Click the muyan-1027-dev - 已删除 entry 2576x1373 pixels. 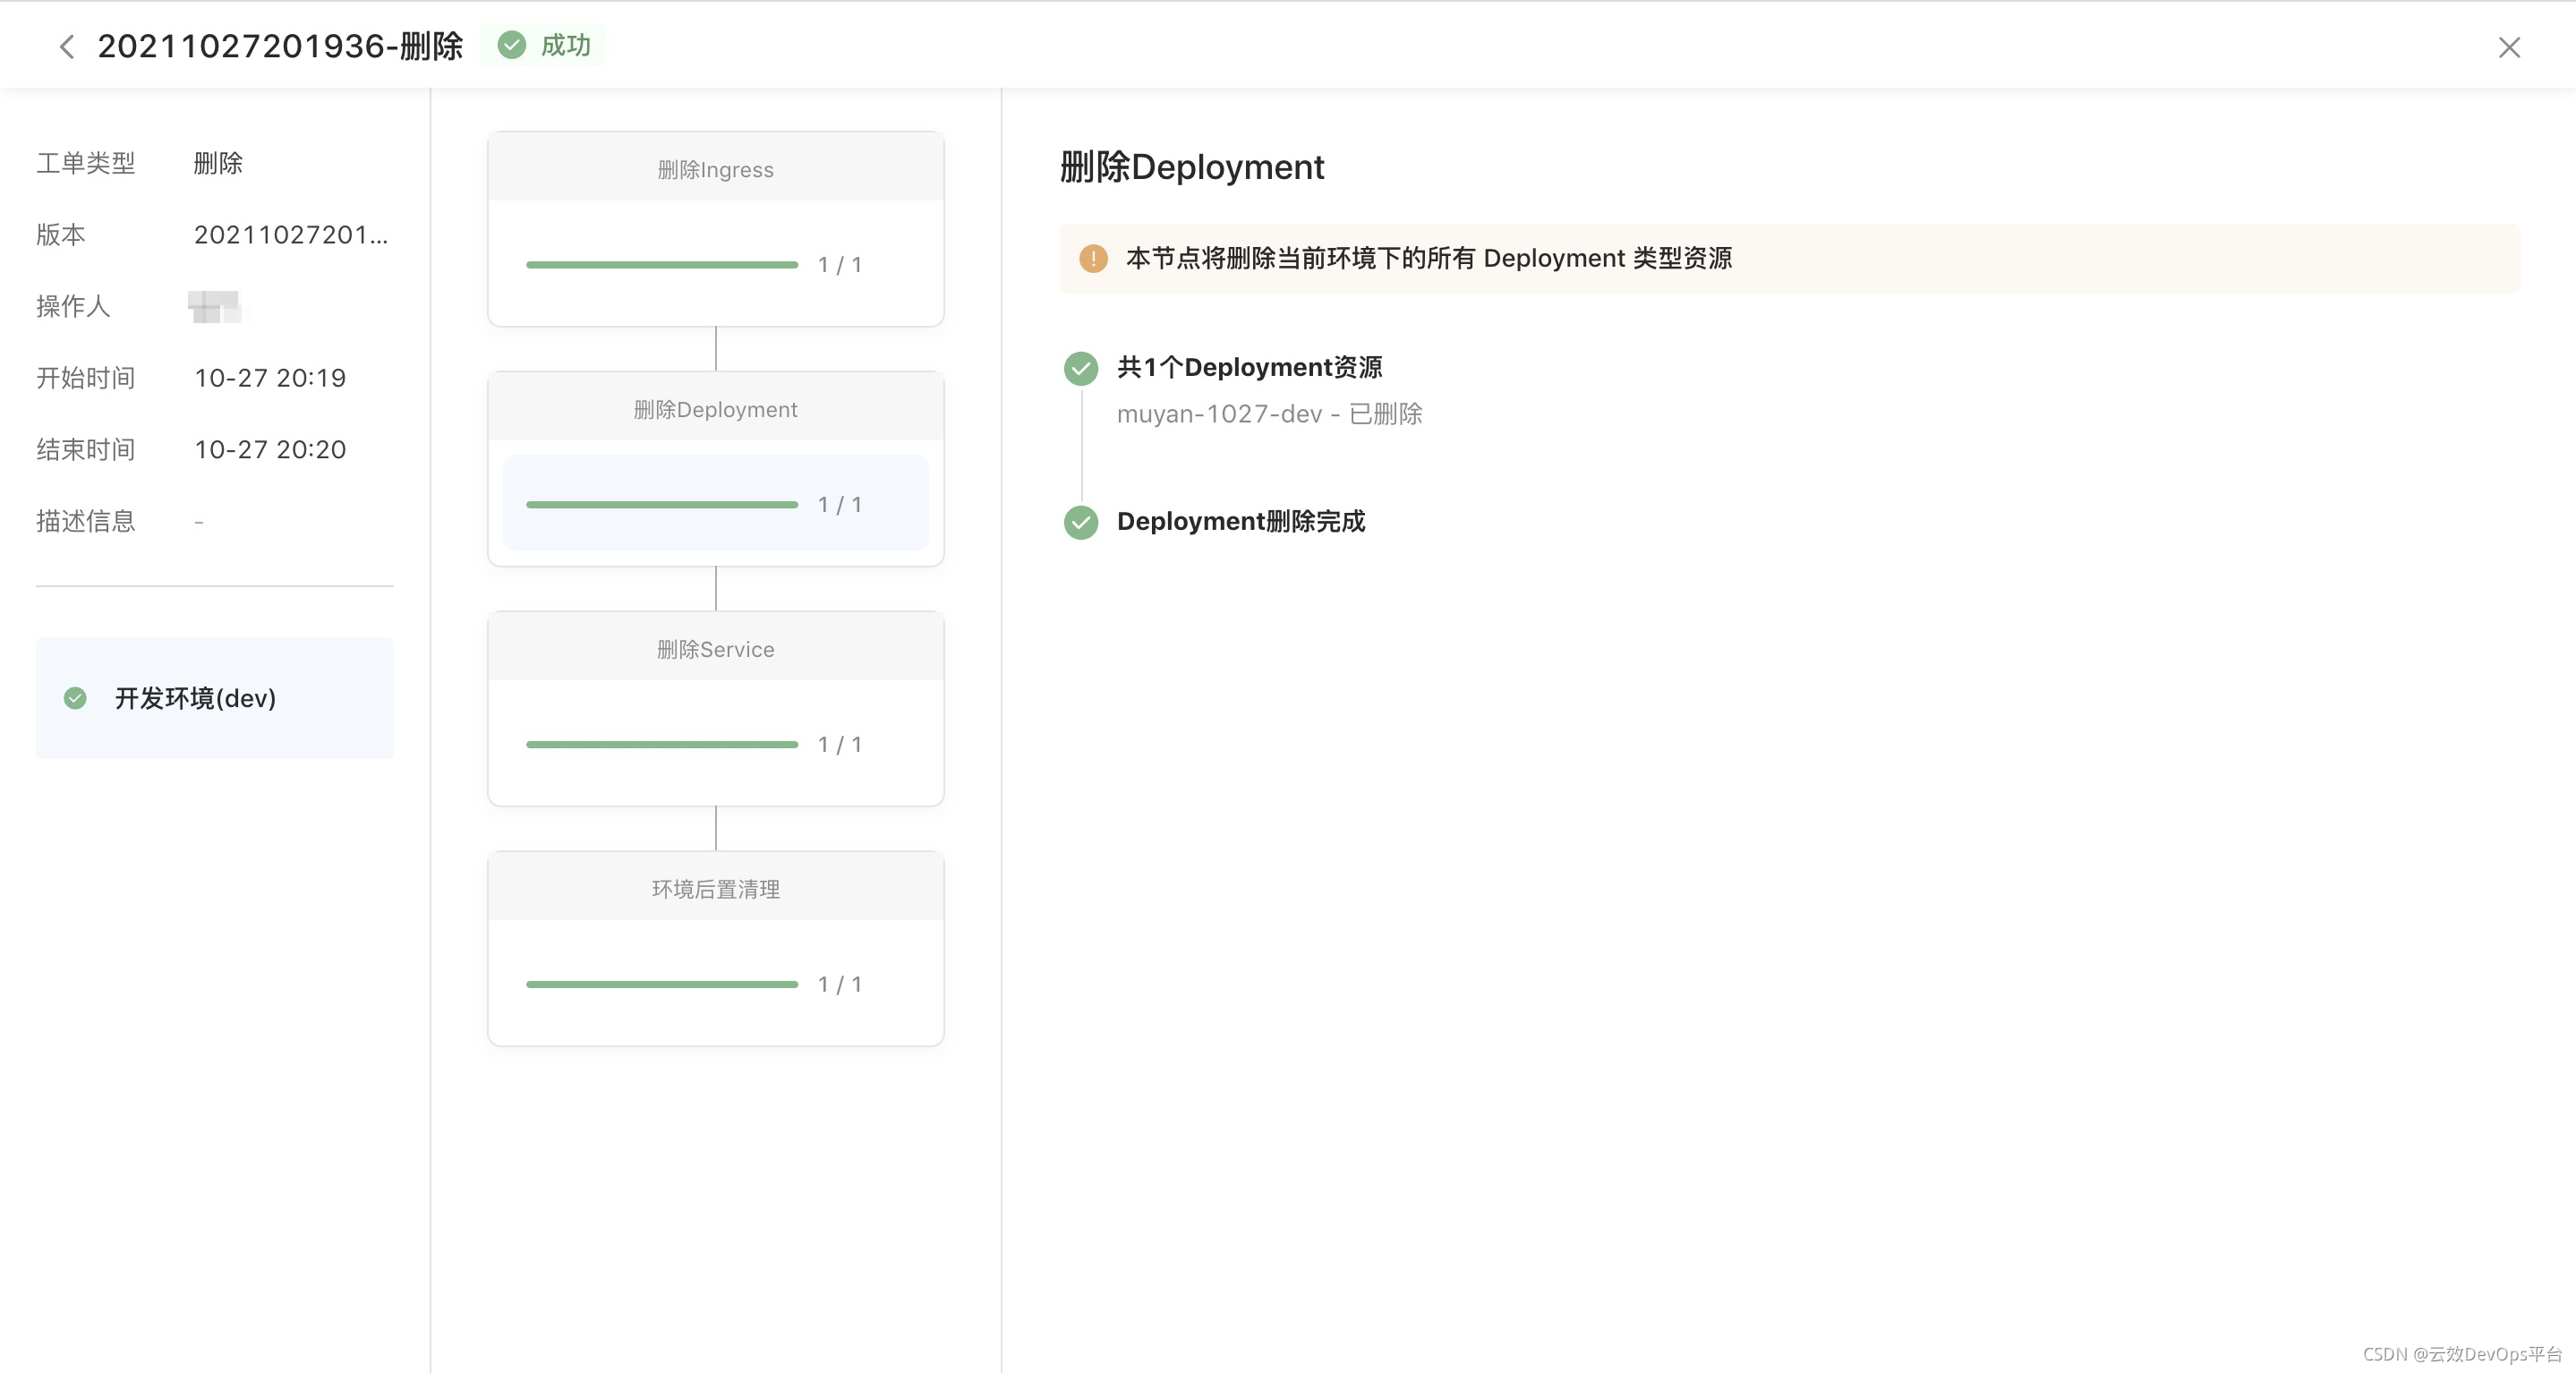click(1269, 414)
